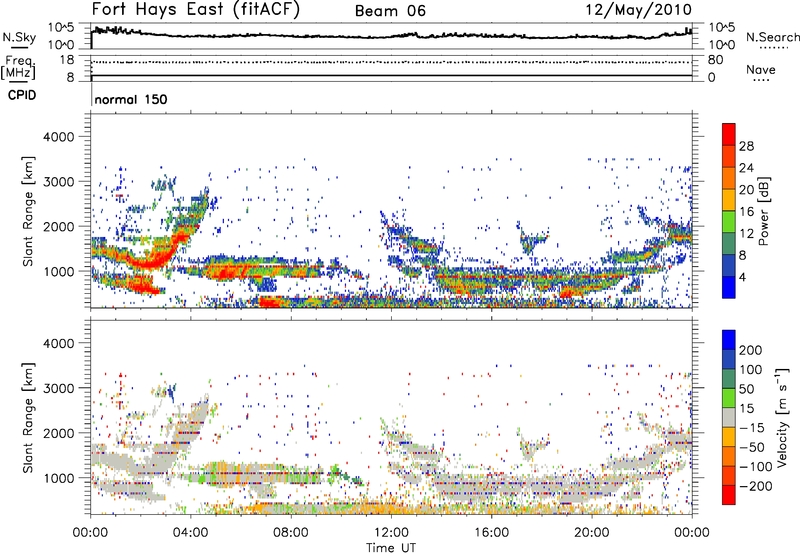Click the '-15' tick on the Velocity colorbar
The image size is (800, 554).
(752, 427)
